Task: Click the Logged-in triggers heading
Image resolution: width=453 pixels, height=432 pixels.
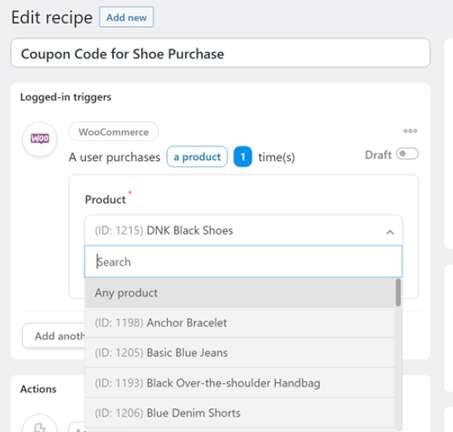Action: coord(66,97)
